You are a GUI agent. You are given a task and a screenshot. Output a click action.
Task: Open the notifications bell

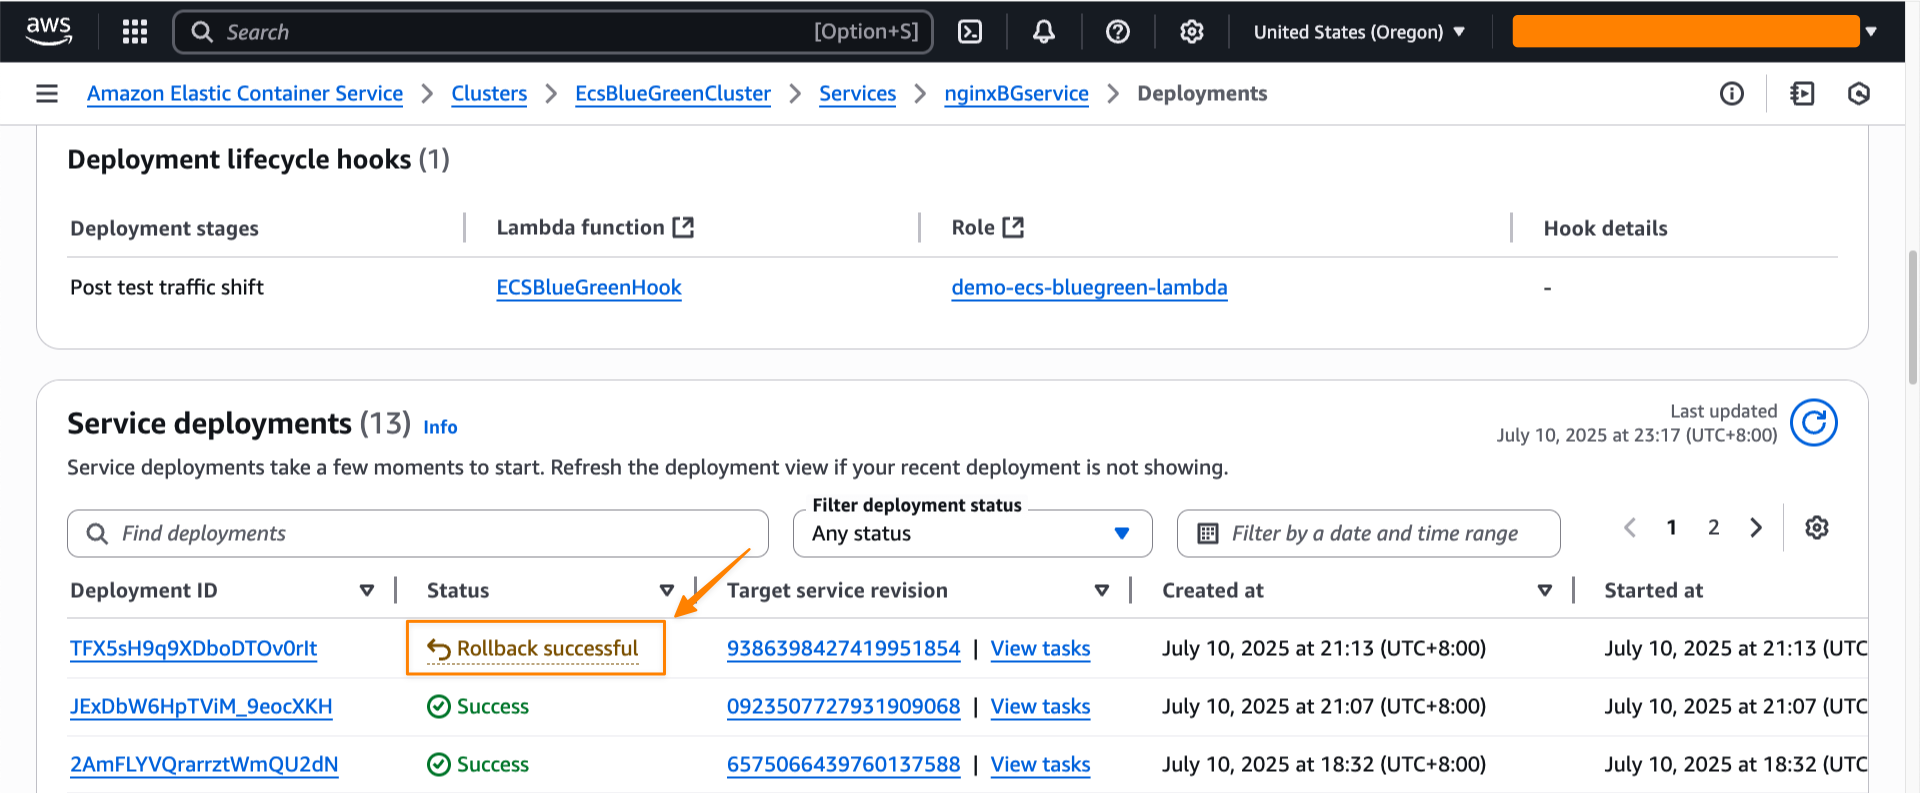pyautogui.click(x=1044, y=32)
